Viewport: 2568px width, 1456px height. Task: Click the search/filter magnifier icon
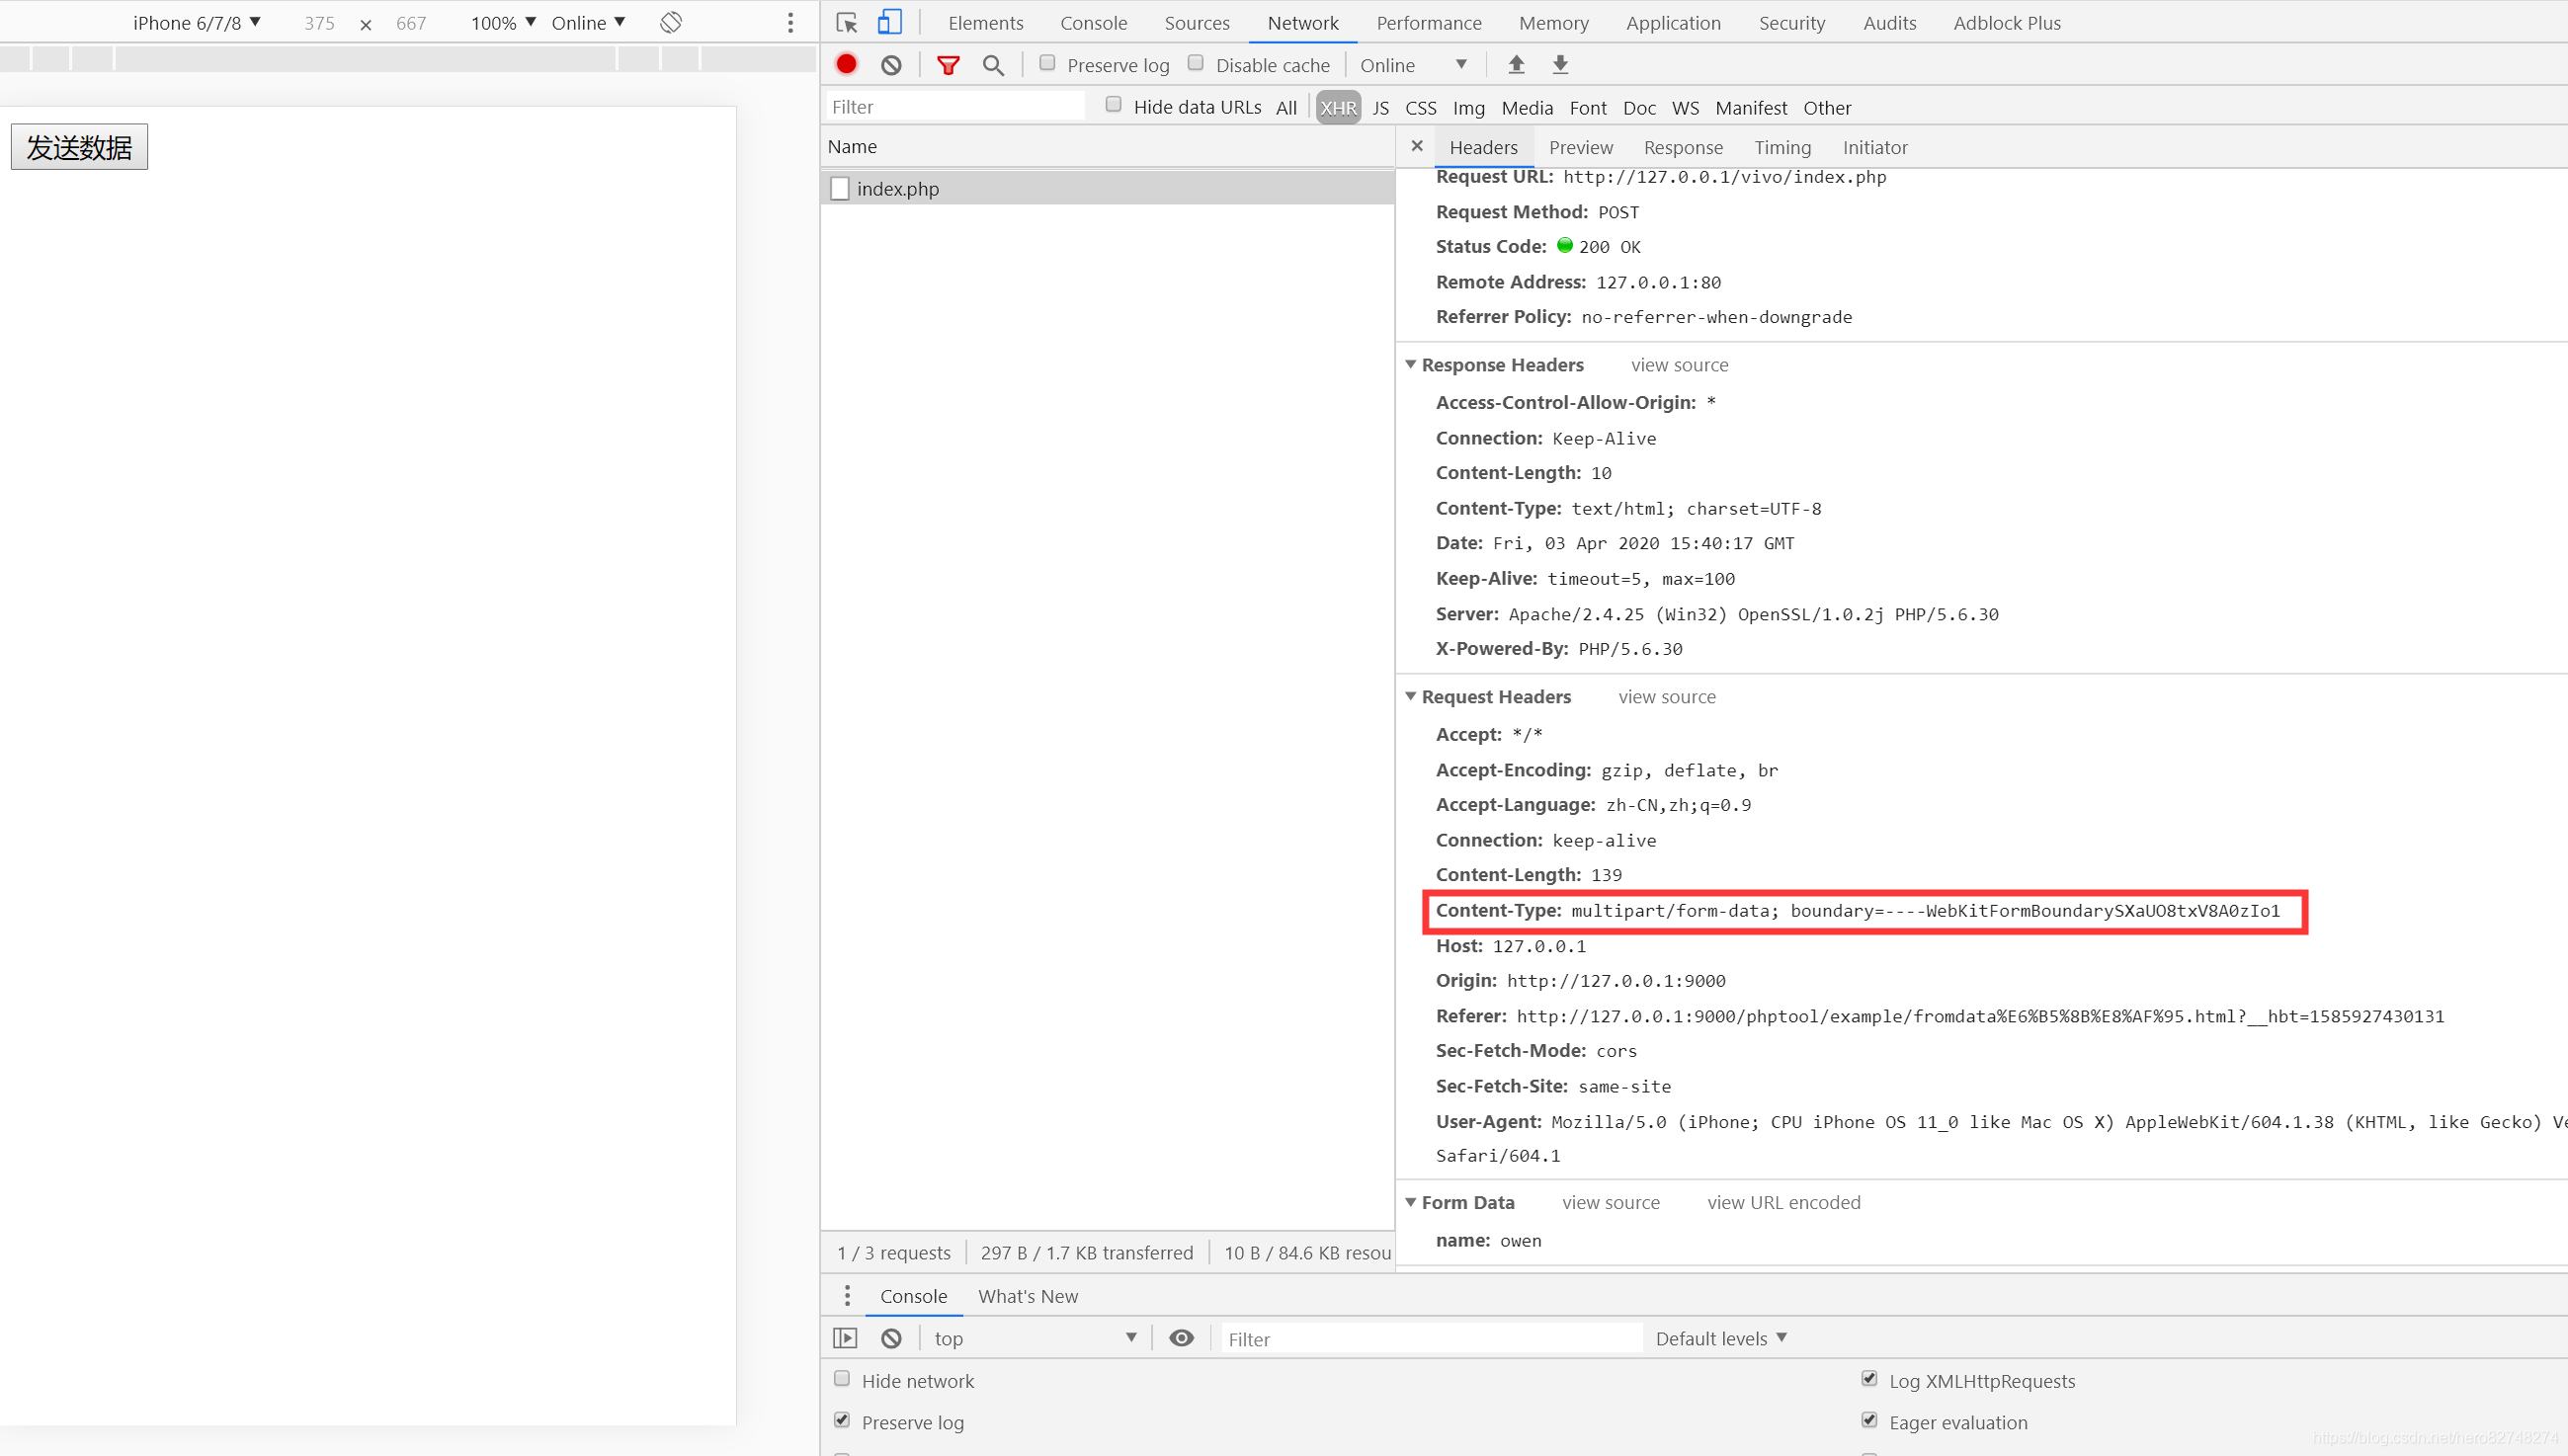(x=993, y=65)
